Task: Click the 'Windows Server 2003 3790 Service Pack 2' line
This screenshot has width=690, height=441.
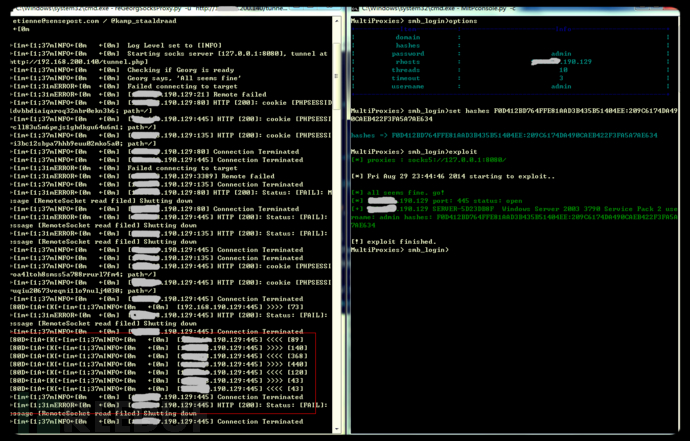Action: [x=514, y=217]
